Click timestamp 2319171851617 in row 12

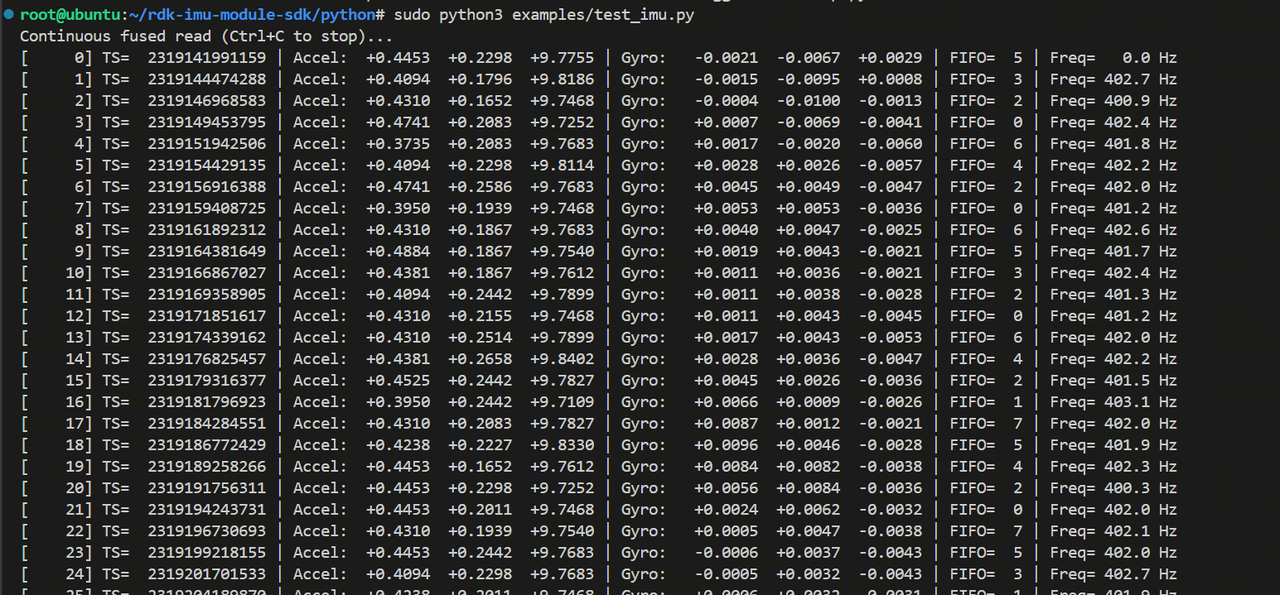207,316
